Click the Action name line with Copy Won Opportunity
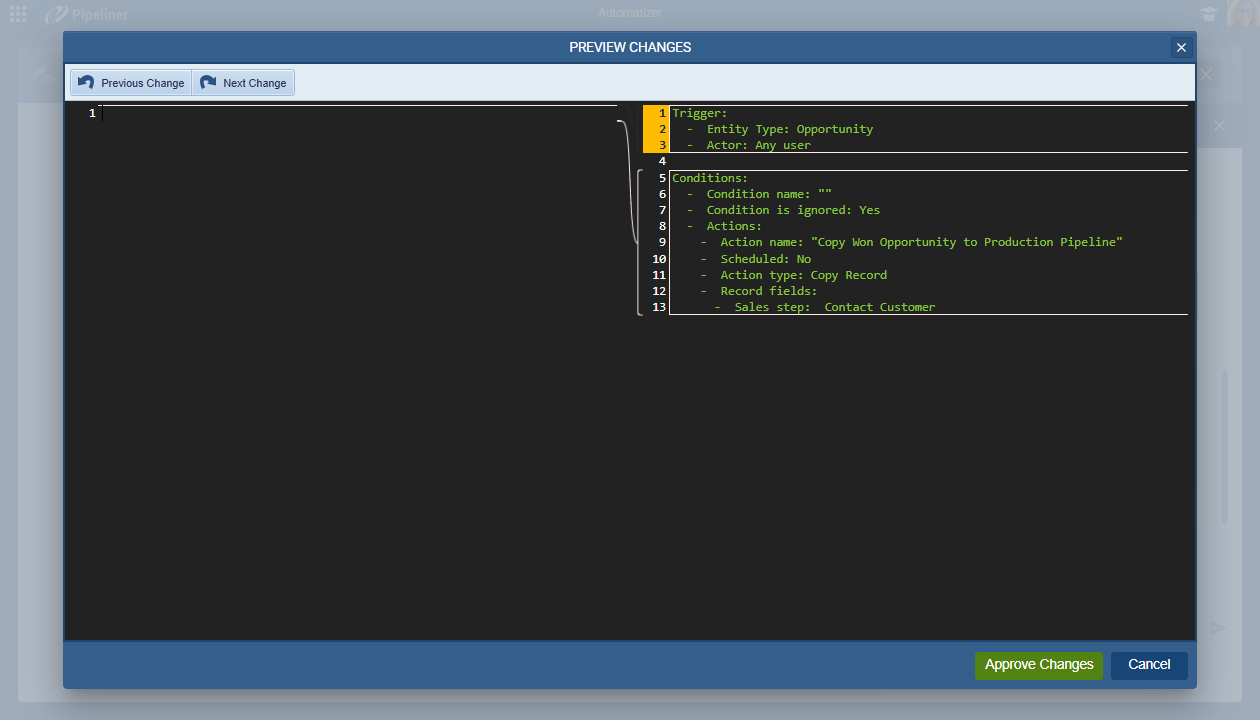The image size is (1260, 720). point(920,242)
